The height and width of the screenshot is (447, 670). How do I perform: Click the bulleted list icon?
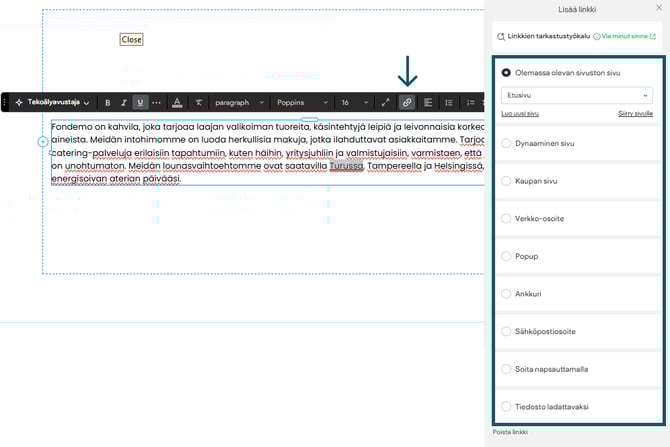click(449, 102)
